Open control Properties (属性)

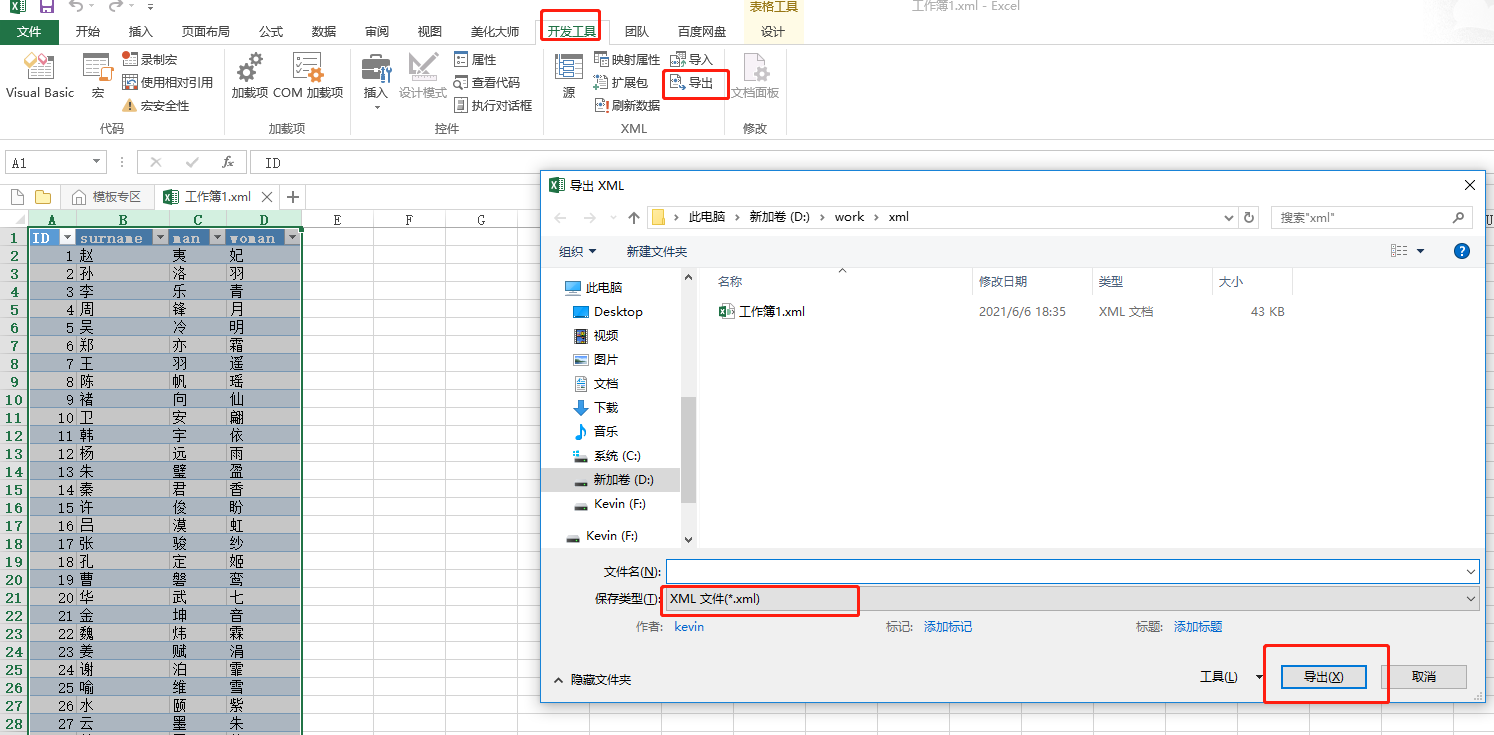click(x=475, y=59)
